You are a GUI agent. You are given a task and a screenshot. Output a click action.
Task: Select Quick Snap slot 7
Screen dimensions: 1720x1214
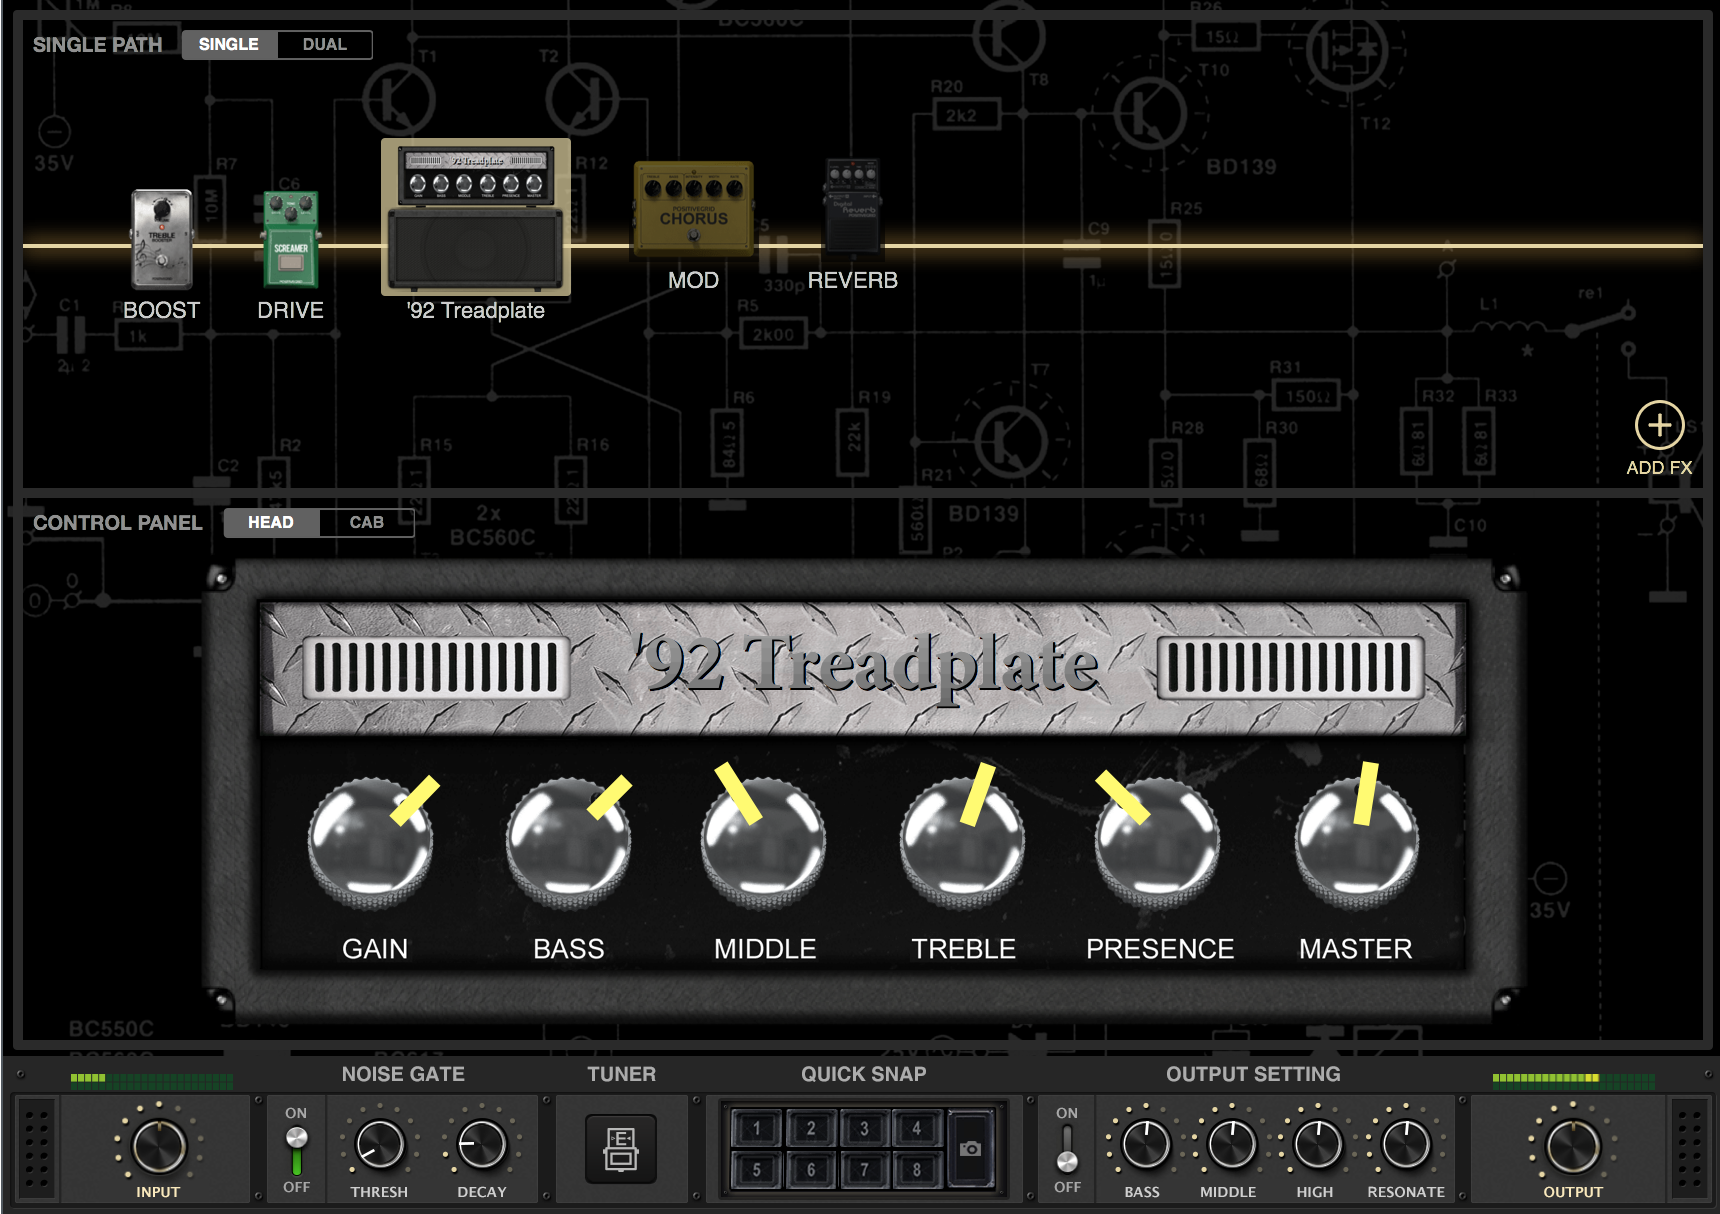coord(865,1170)
